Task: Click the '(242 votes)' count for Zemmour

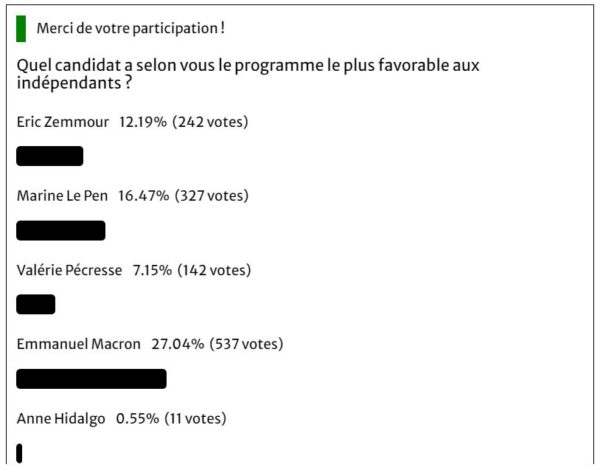Action: tap(210, 122)
